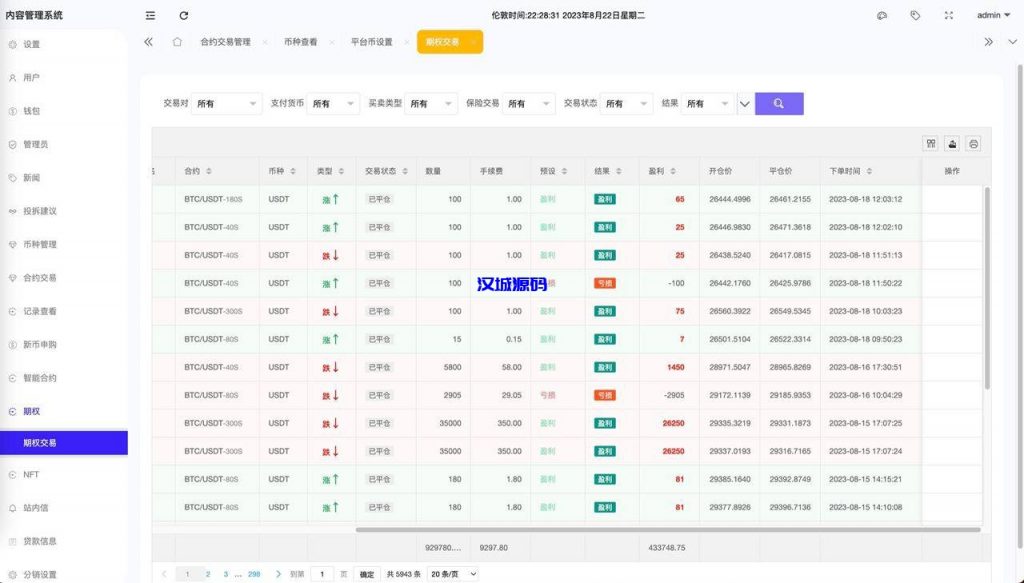Click the print icon above the table

tap(971, 144)
